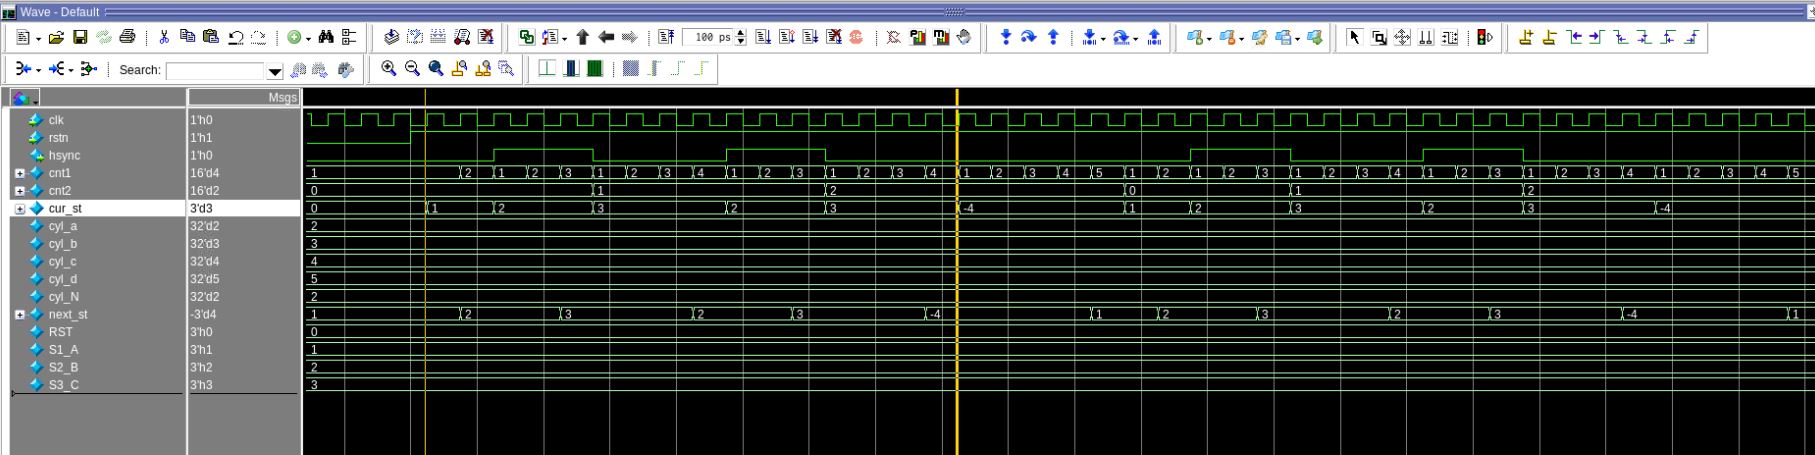Open the green Add dropdown arrow
This screenshot has width=1815, height=455.
point(308,38)
